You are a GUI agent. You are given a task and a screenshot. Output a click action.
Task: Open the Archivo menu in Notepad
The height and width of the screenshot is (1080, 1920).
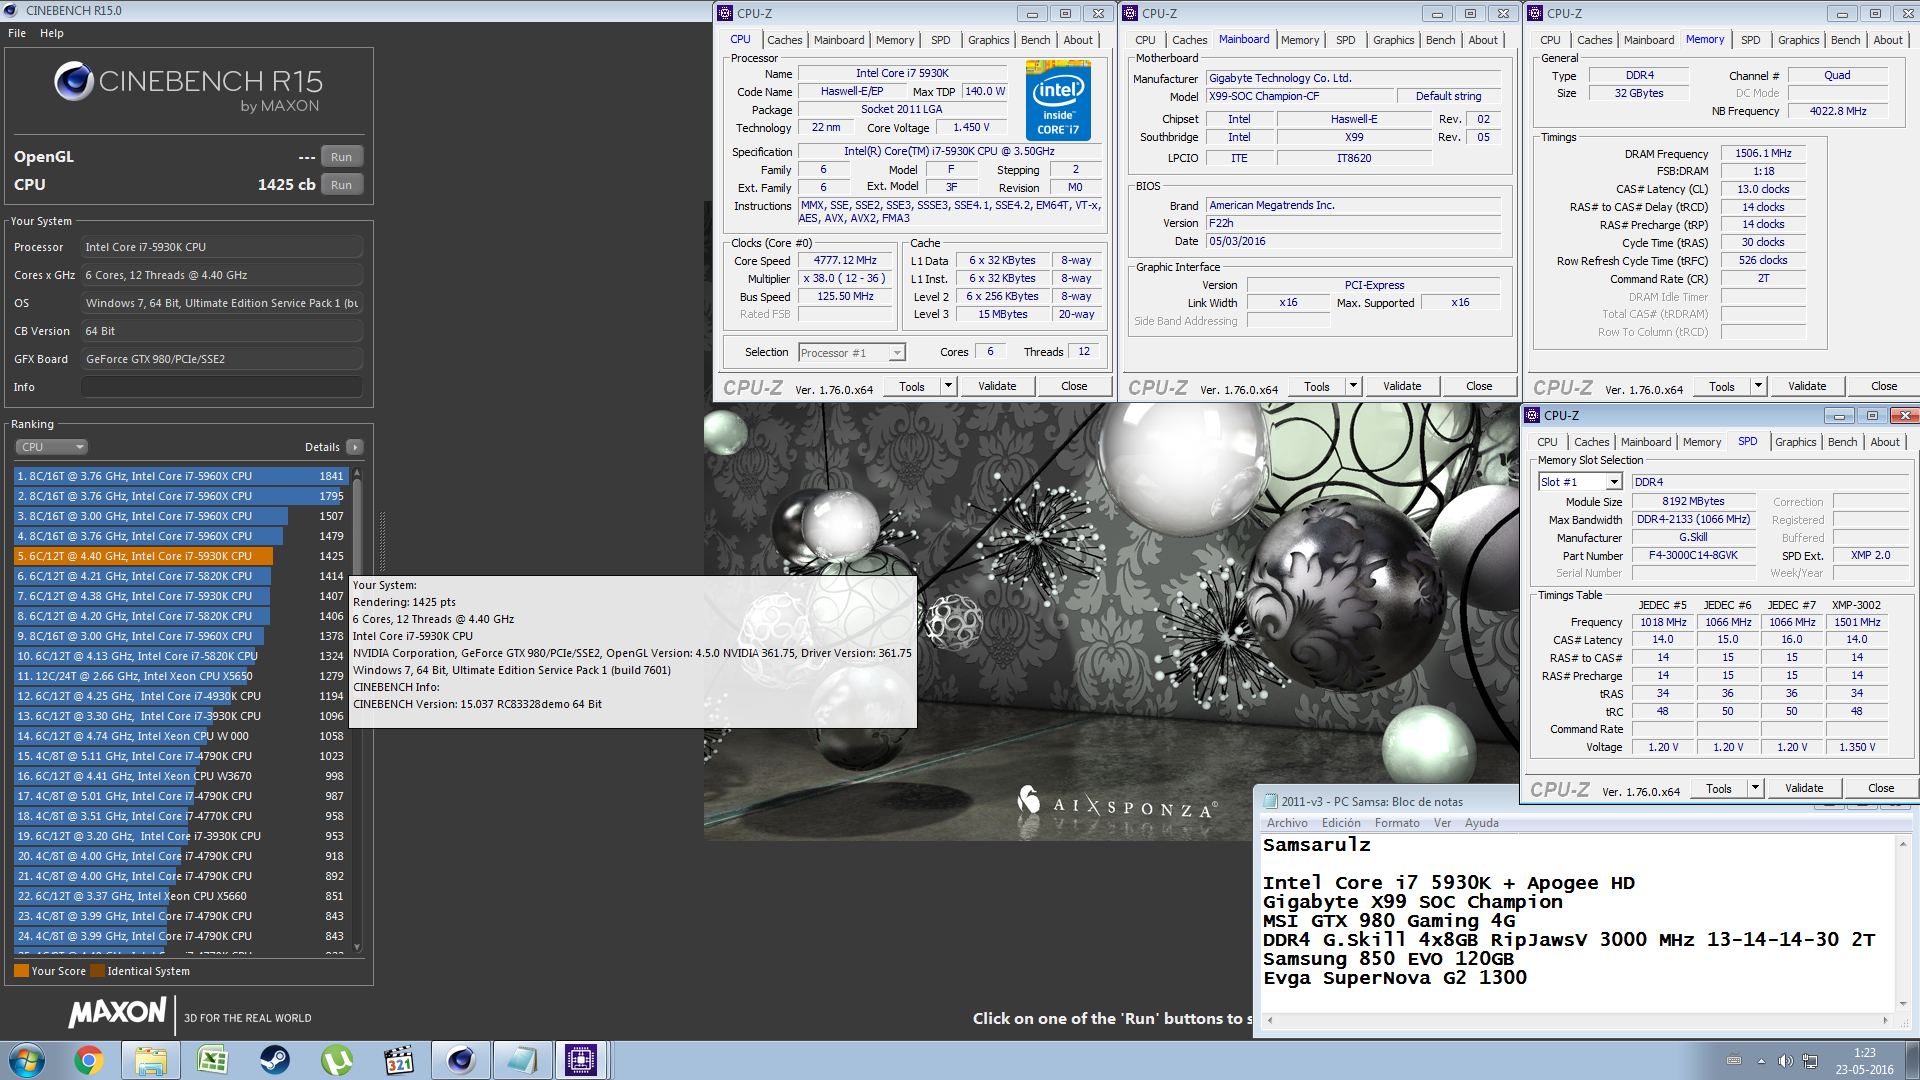click(1287, 823)
